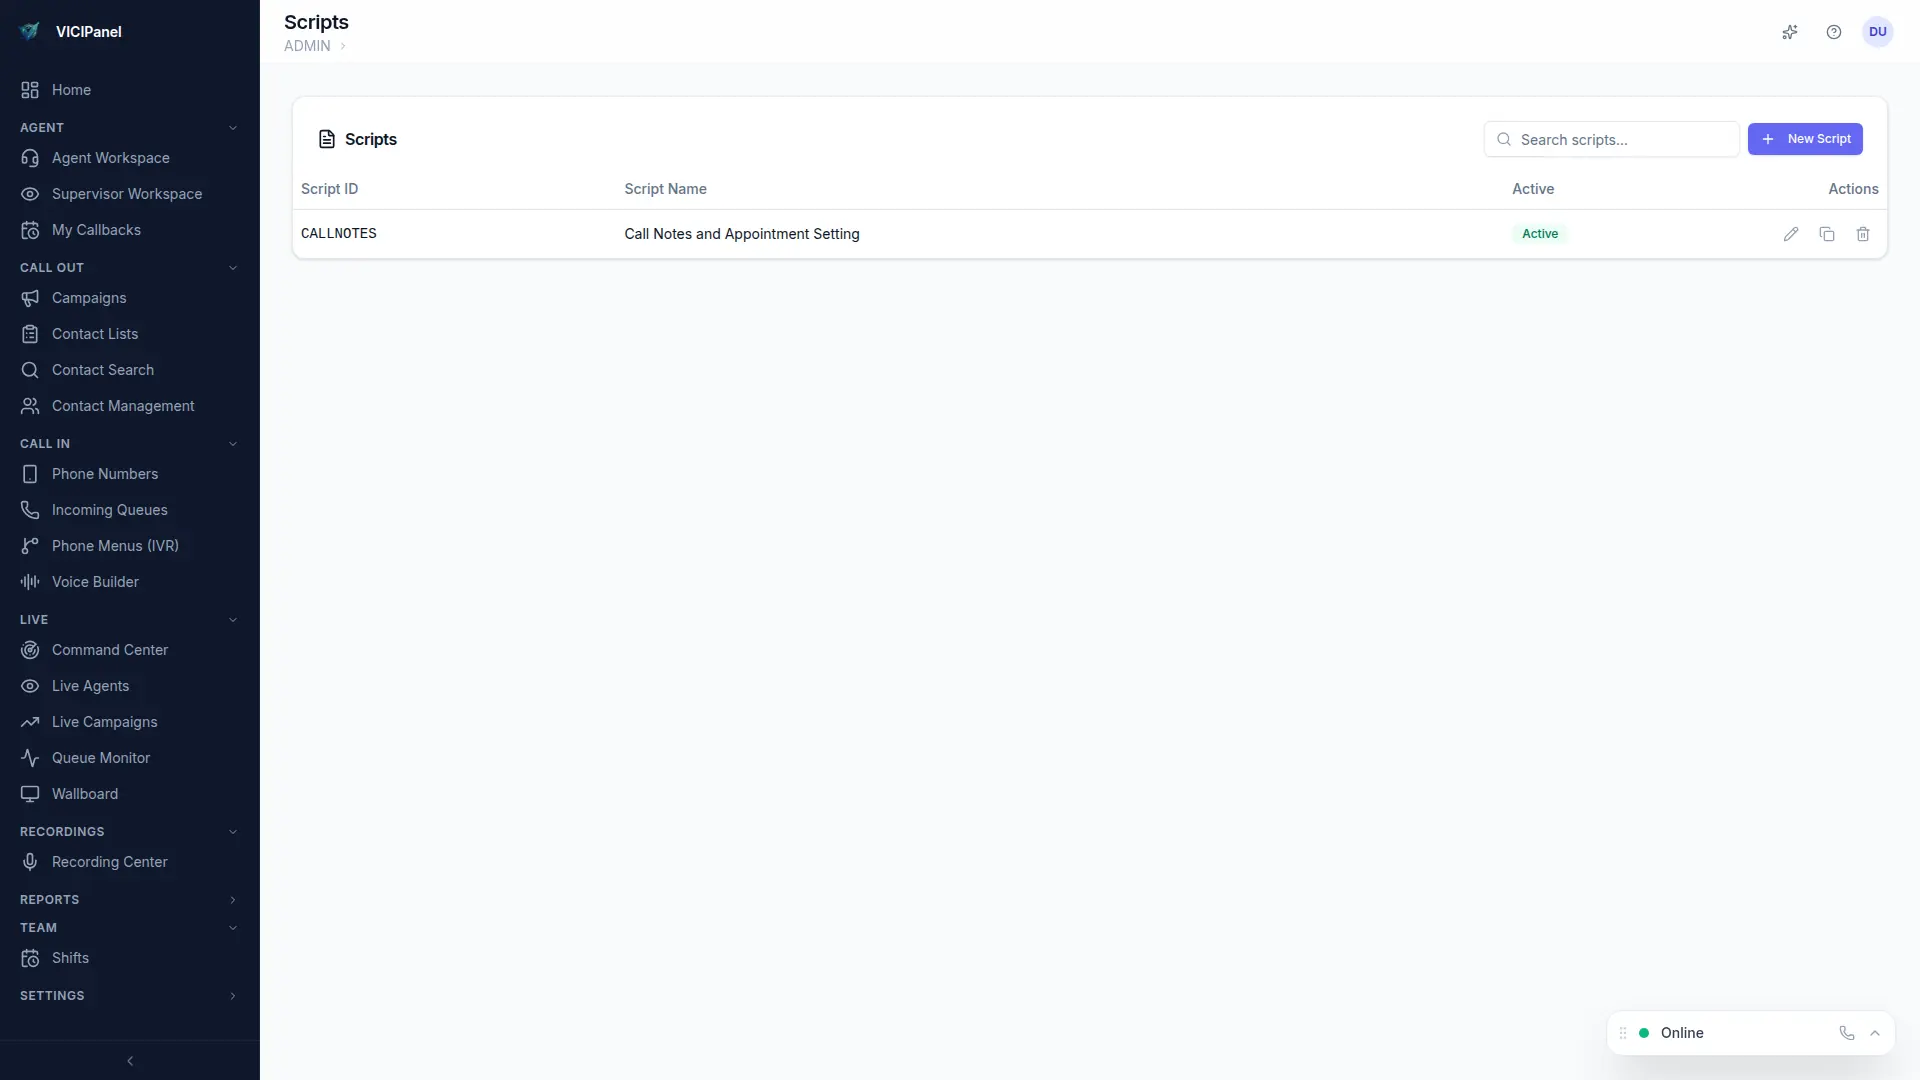
Task: Delete the CALLNOTES script with trash icon
Action: pyautogui.click(x=1862, y=234)
